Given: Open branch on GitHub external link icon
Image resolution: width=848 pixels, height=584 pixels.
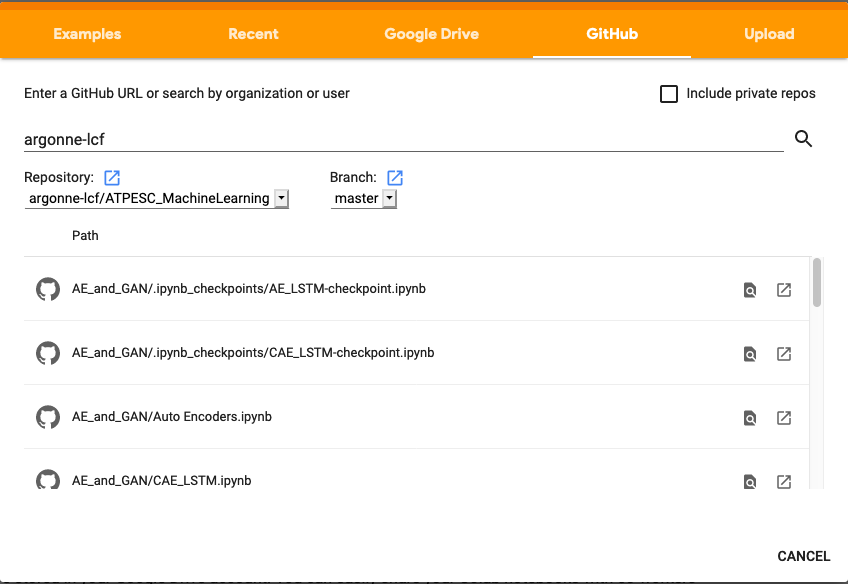Looking at the screenshot, I should (395, 177).
